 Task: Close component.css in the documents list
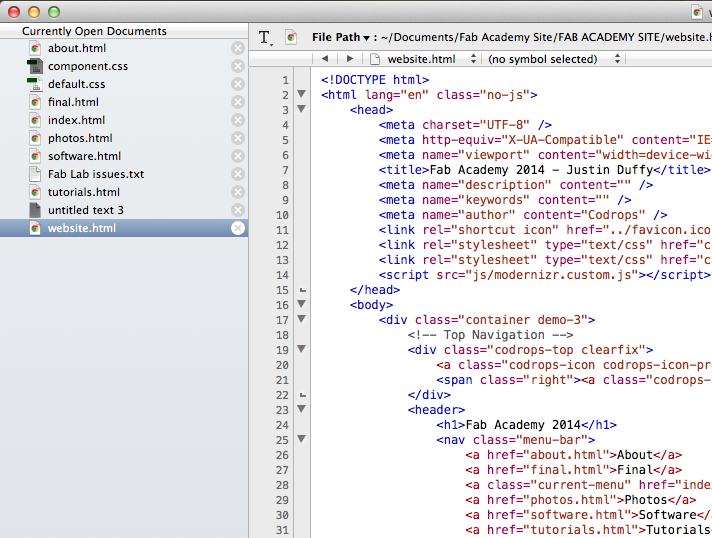237,66
